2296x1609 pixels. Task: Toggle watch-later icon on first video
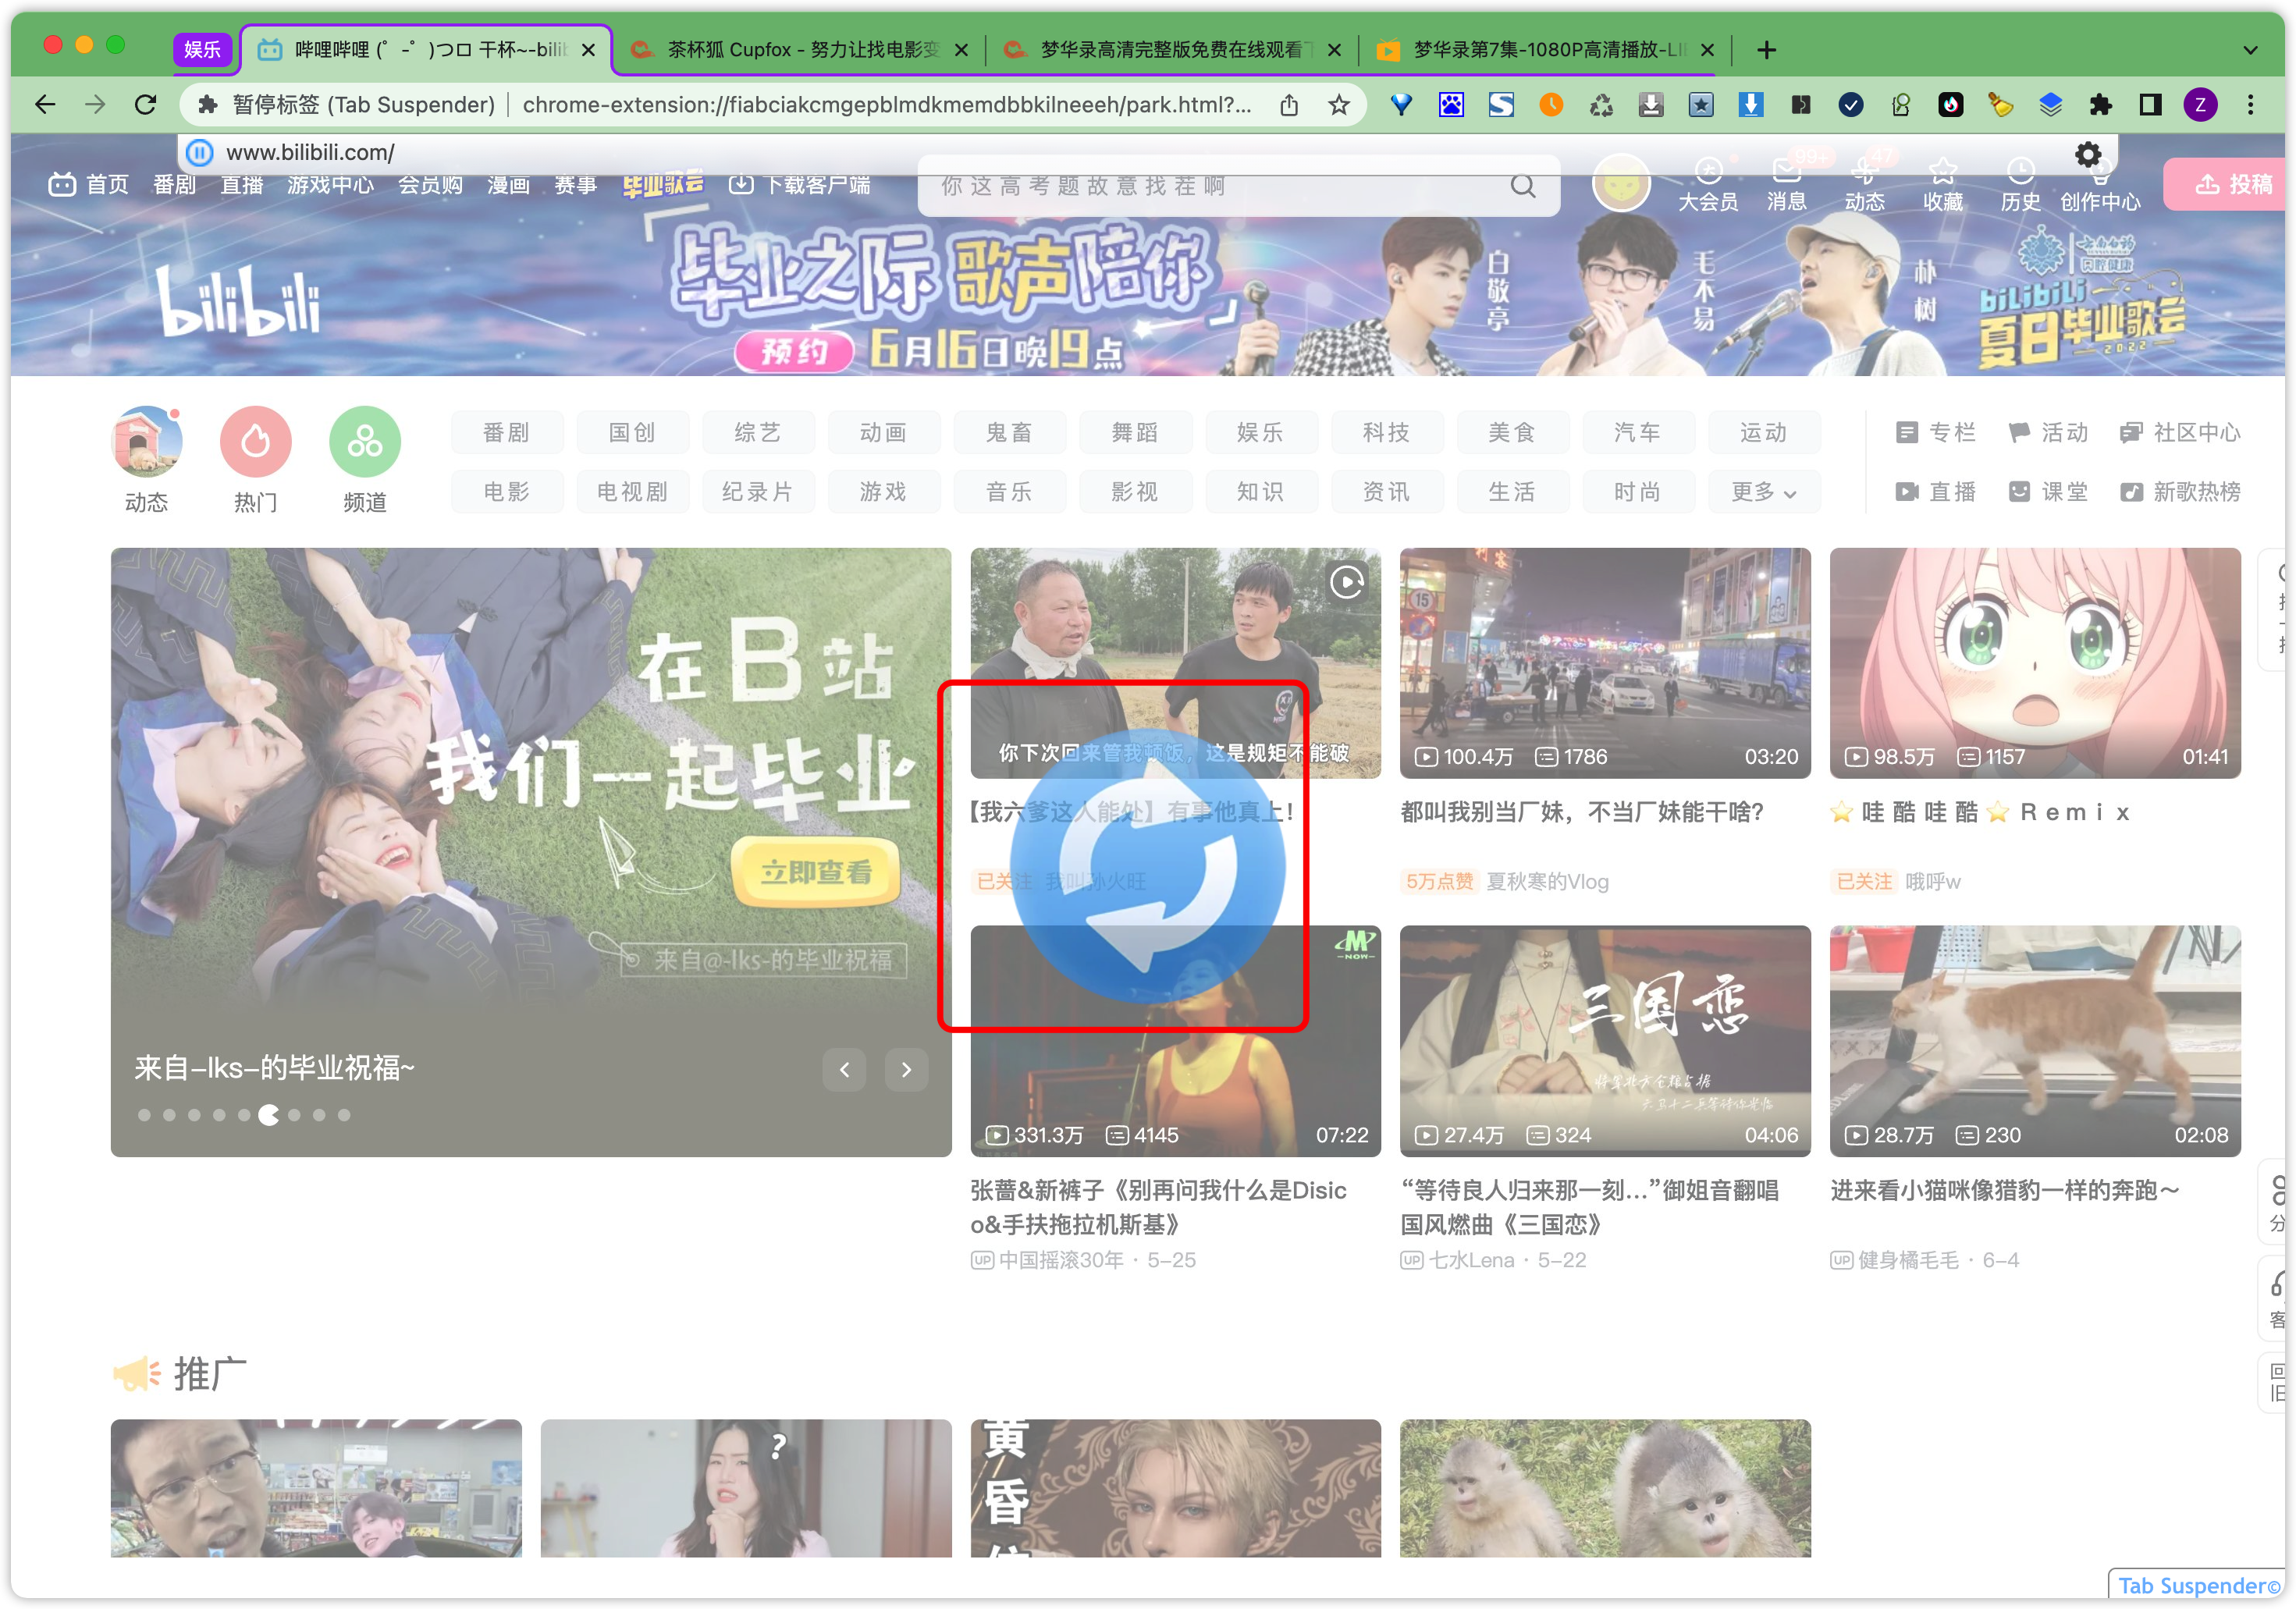pos(1347,582)
